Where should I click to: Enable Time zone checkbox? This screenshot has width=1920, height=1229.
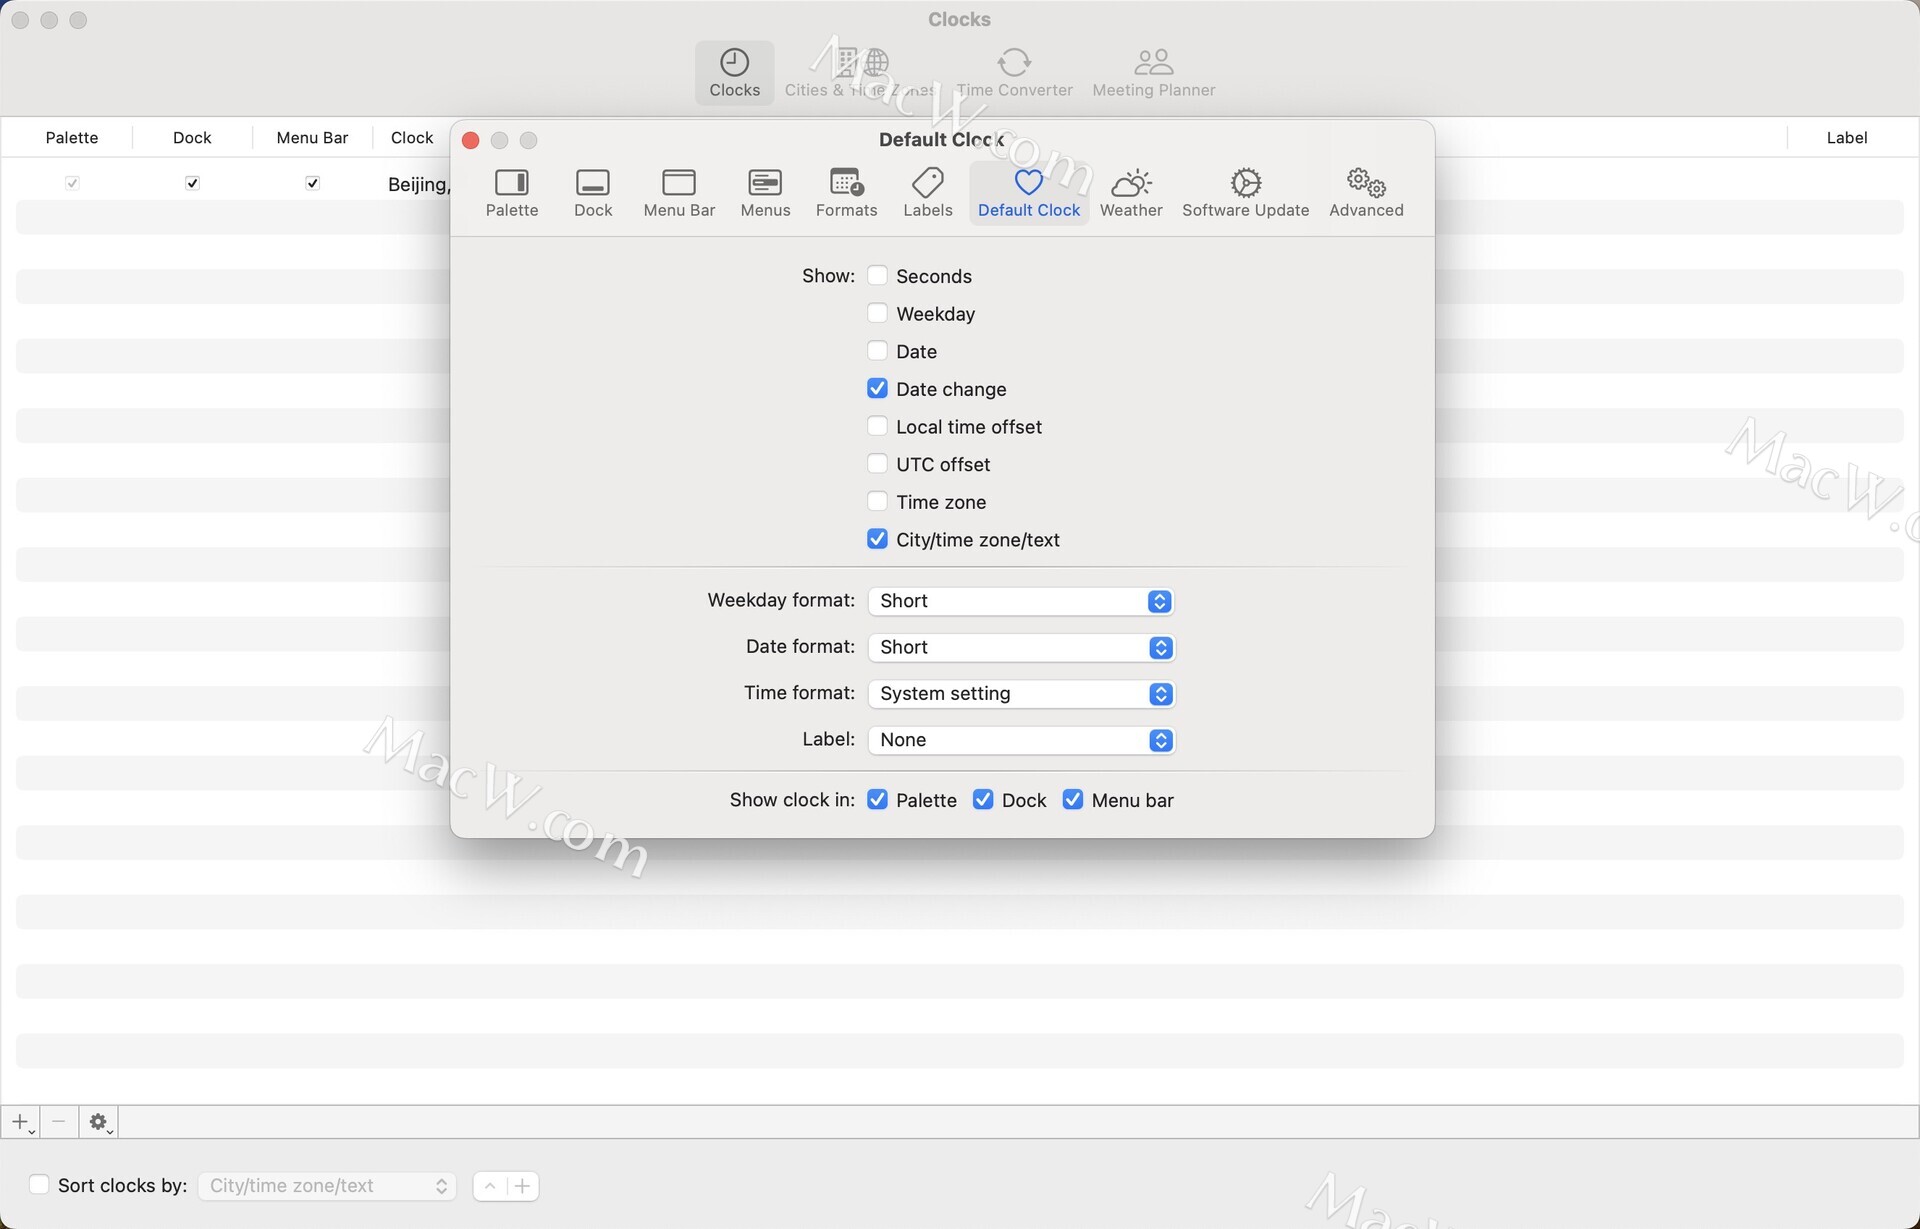[877, 501]
